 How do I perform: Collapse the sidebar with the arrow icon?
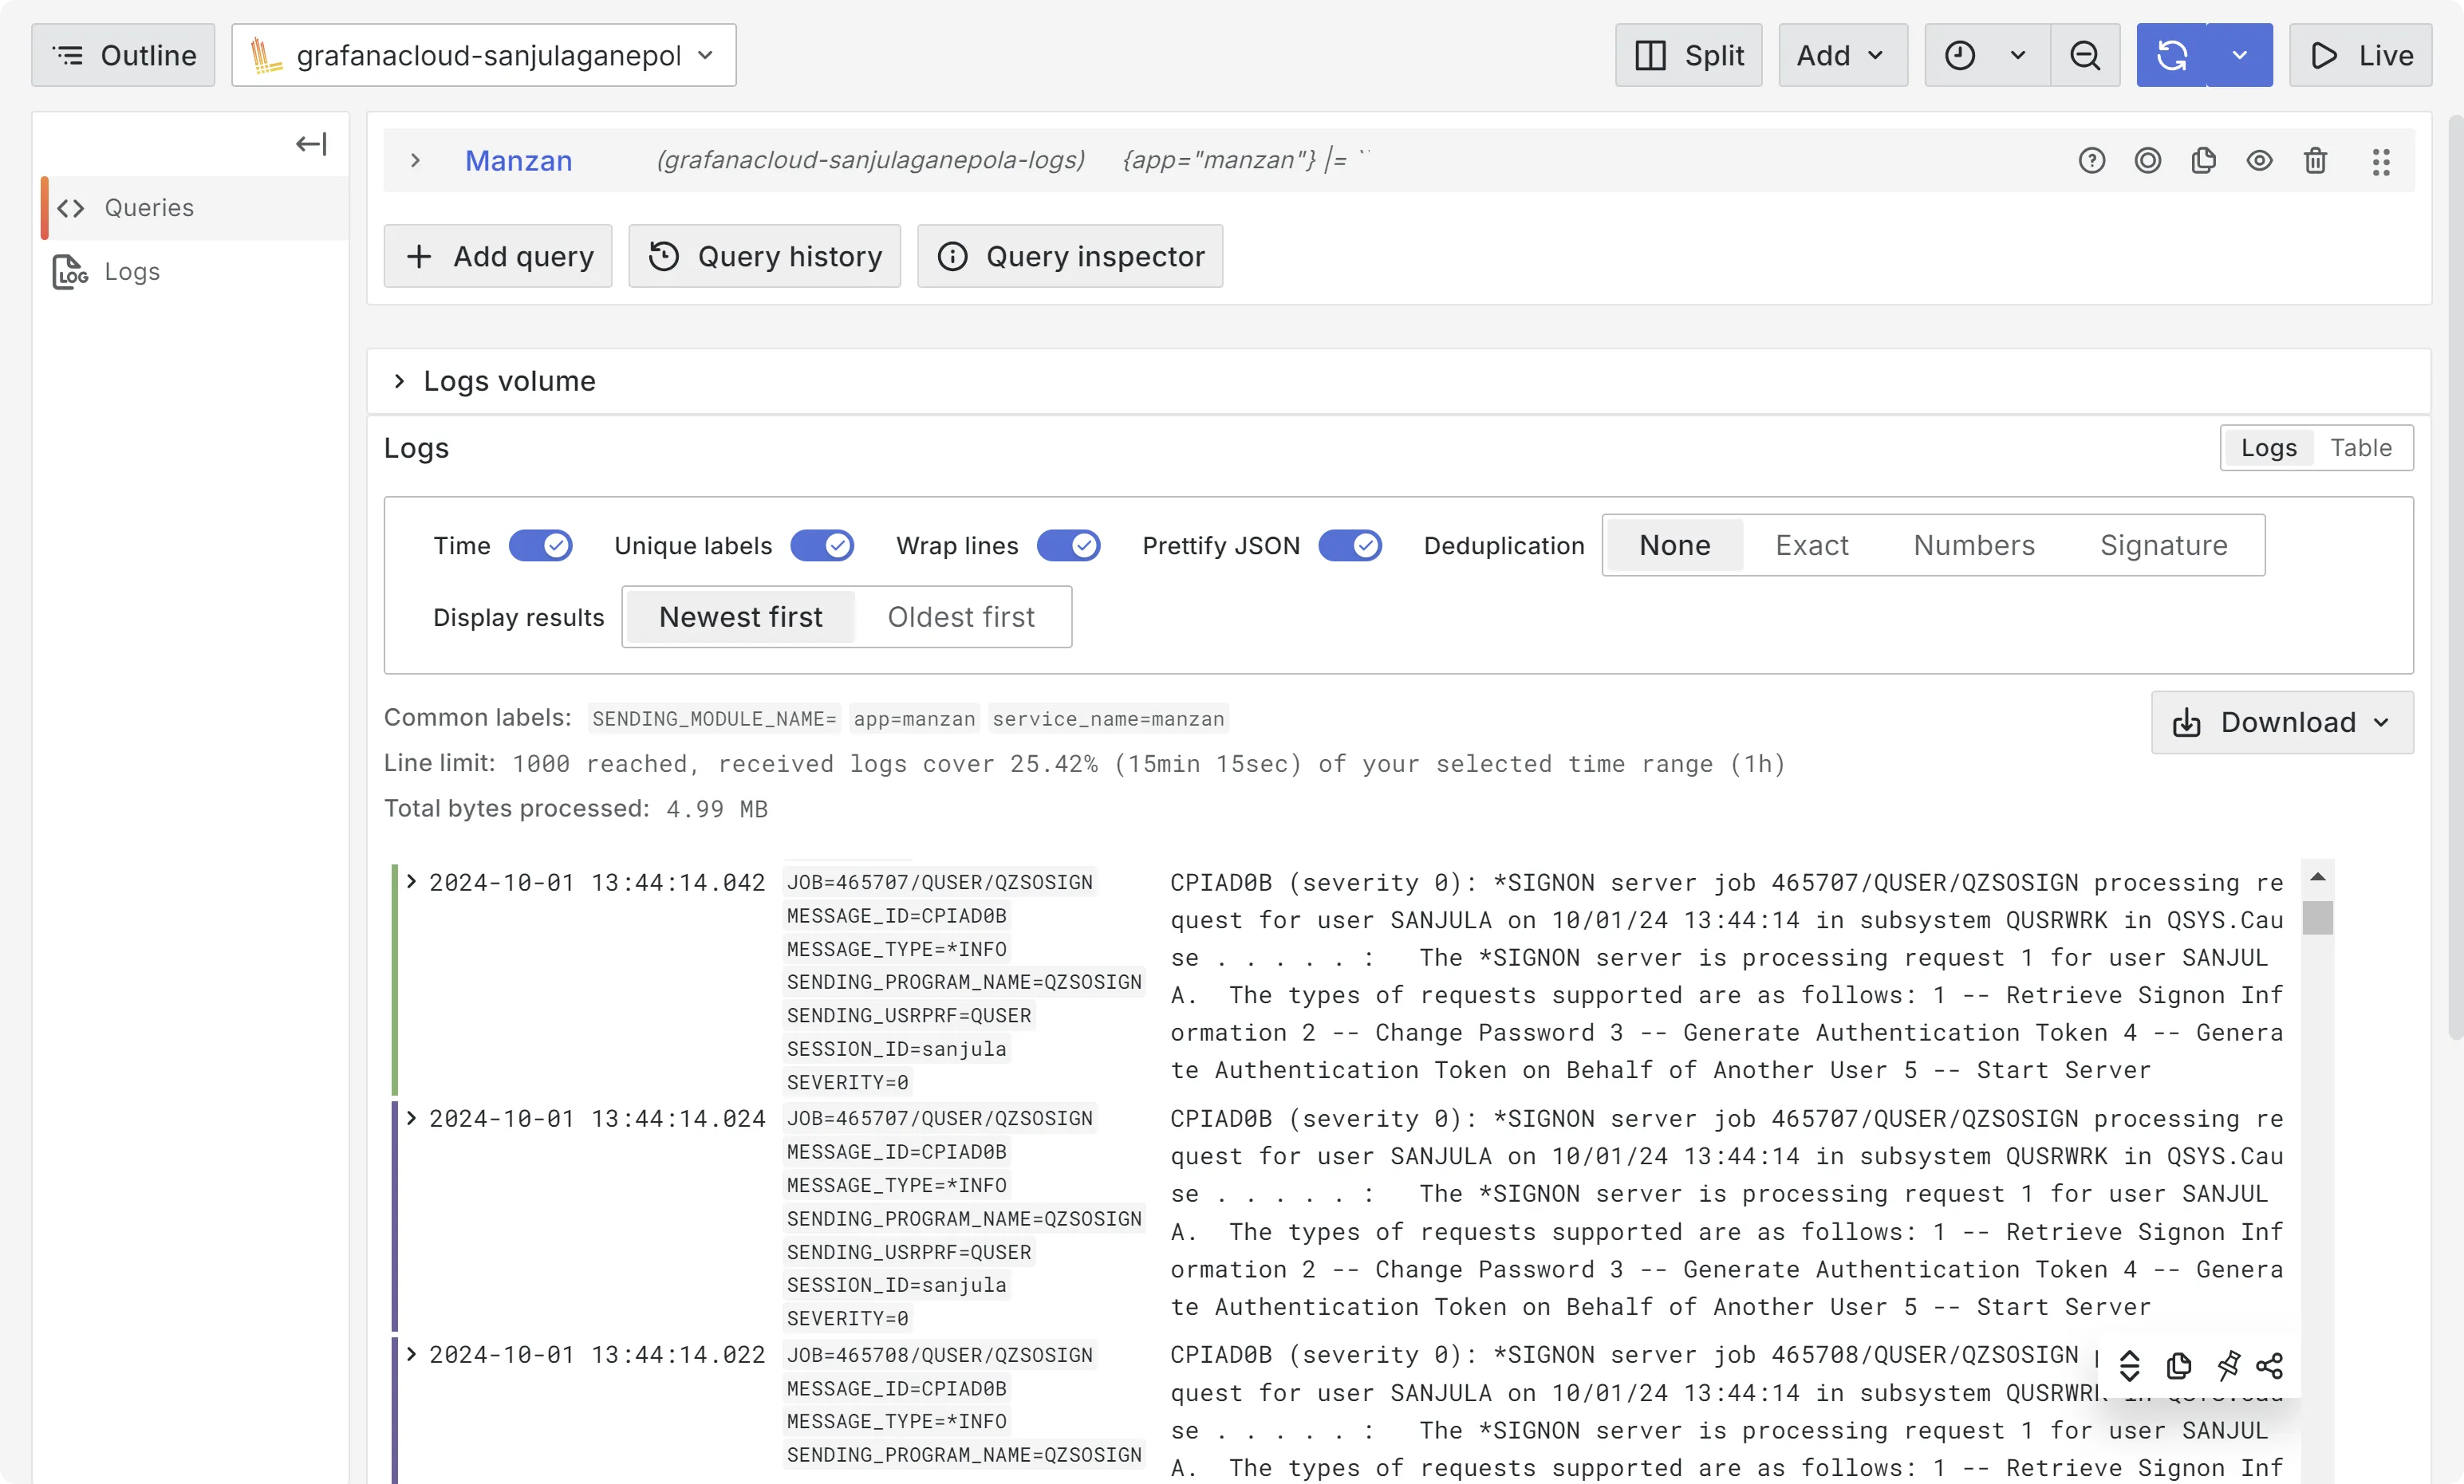pyautogui.click(x=311, y=144)
